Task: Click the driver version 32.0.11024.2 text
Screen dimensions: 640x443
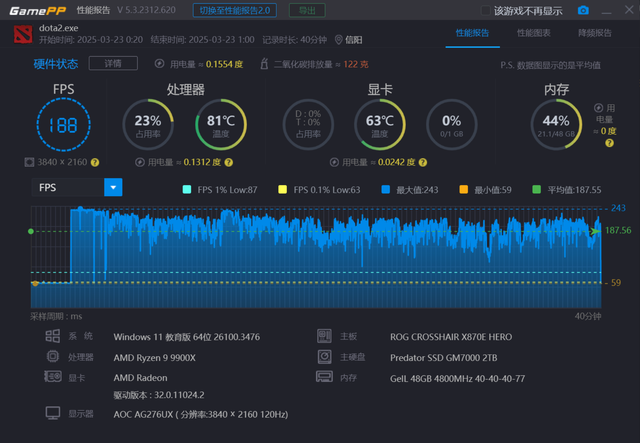Action: (159, 395)
